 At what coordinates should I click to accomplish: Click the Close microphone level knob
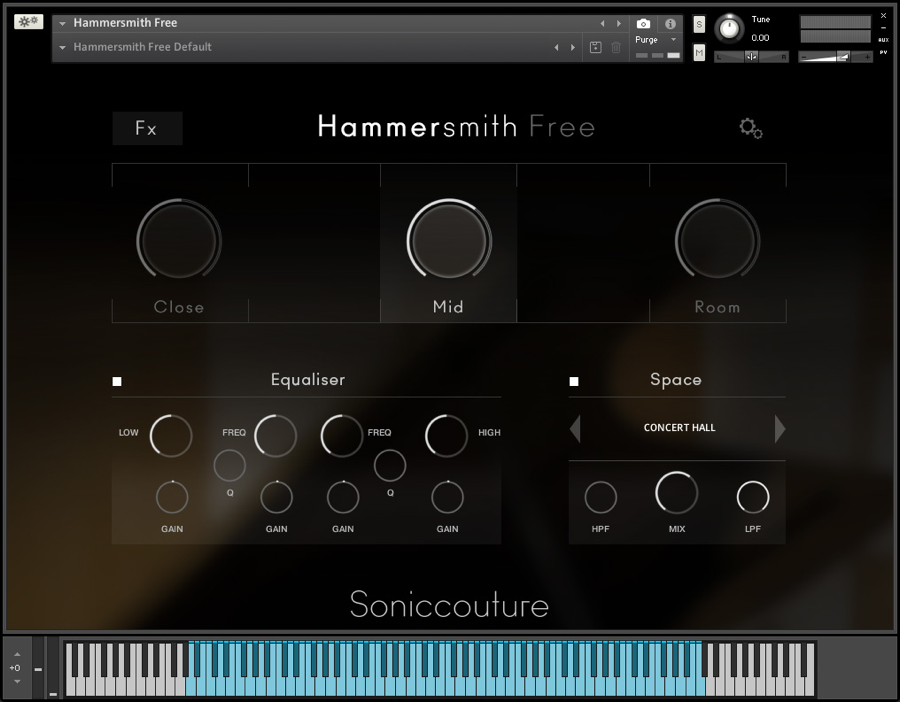(179, 241)
